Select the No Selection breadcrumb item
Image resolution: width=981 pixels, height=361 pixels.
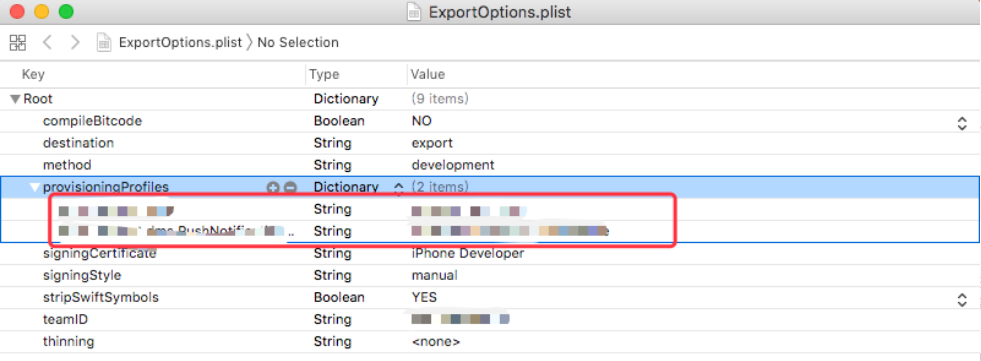tap(298, 43)
